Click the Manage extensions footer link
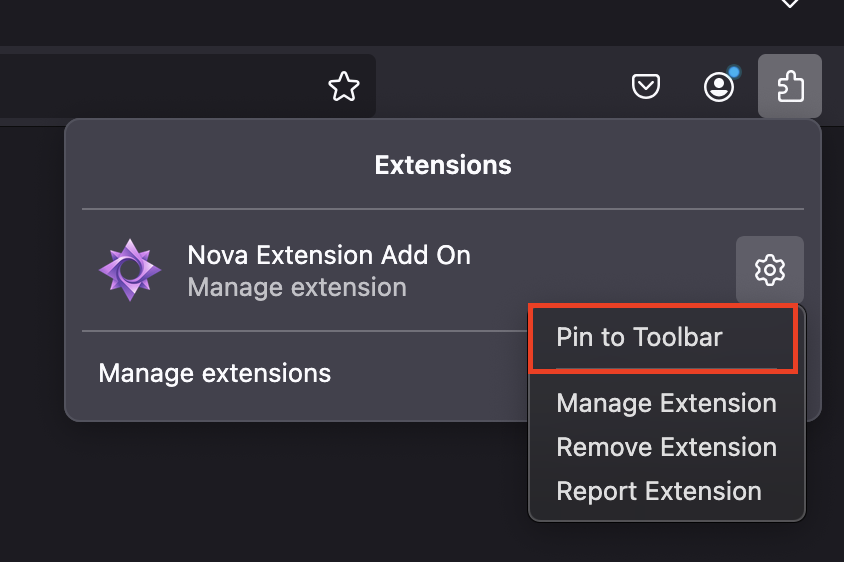 tap(214, 374)
